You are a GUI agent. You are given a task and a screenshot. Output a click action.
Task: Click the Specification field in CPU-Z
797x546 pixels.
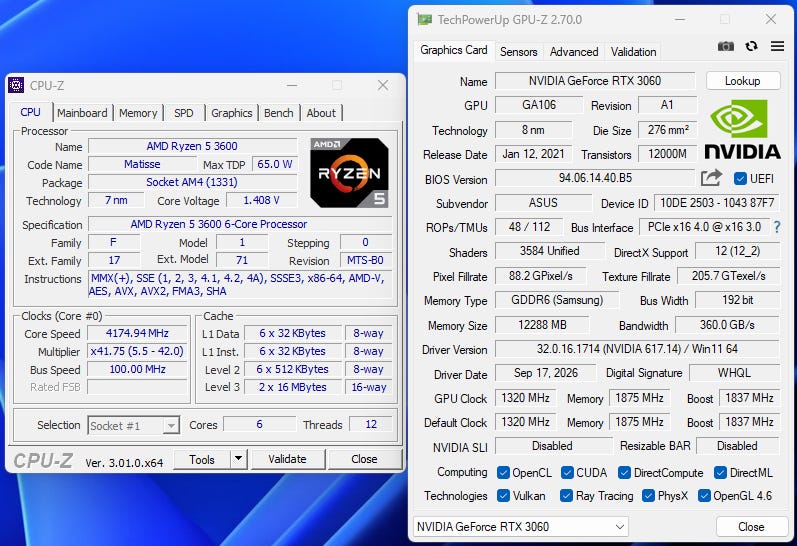[x=240, y=224]
